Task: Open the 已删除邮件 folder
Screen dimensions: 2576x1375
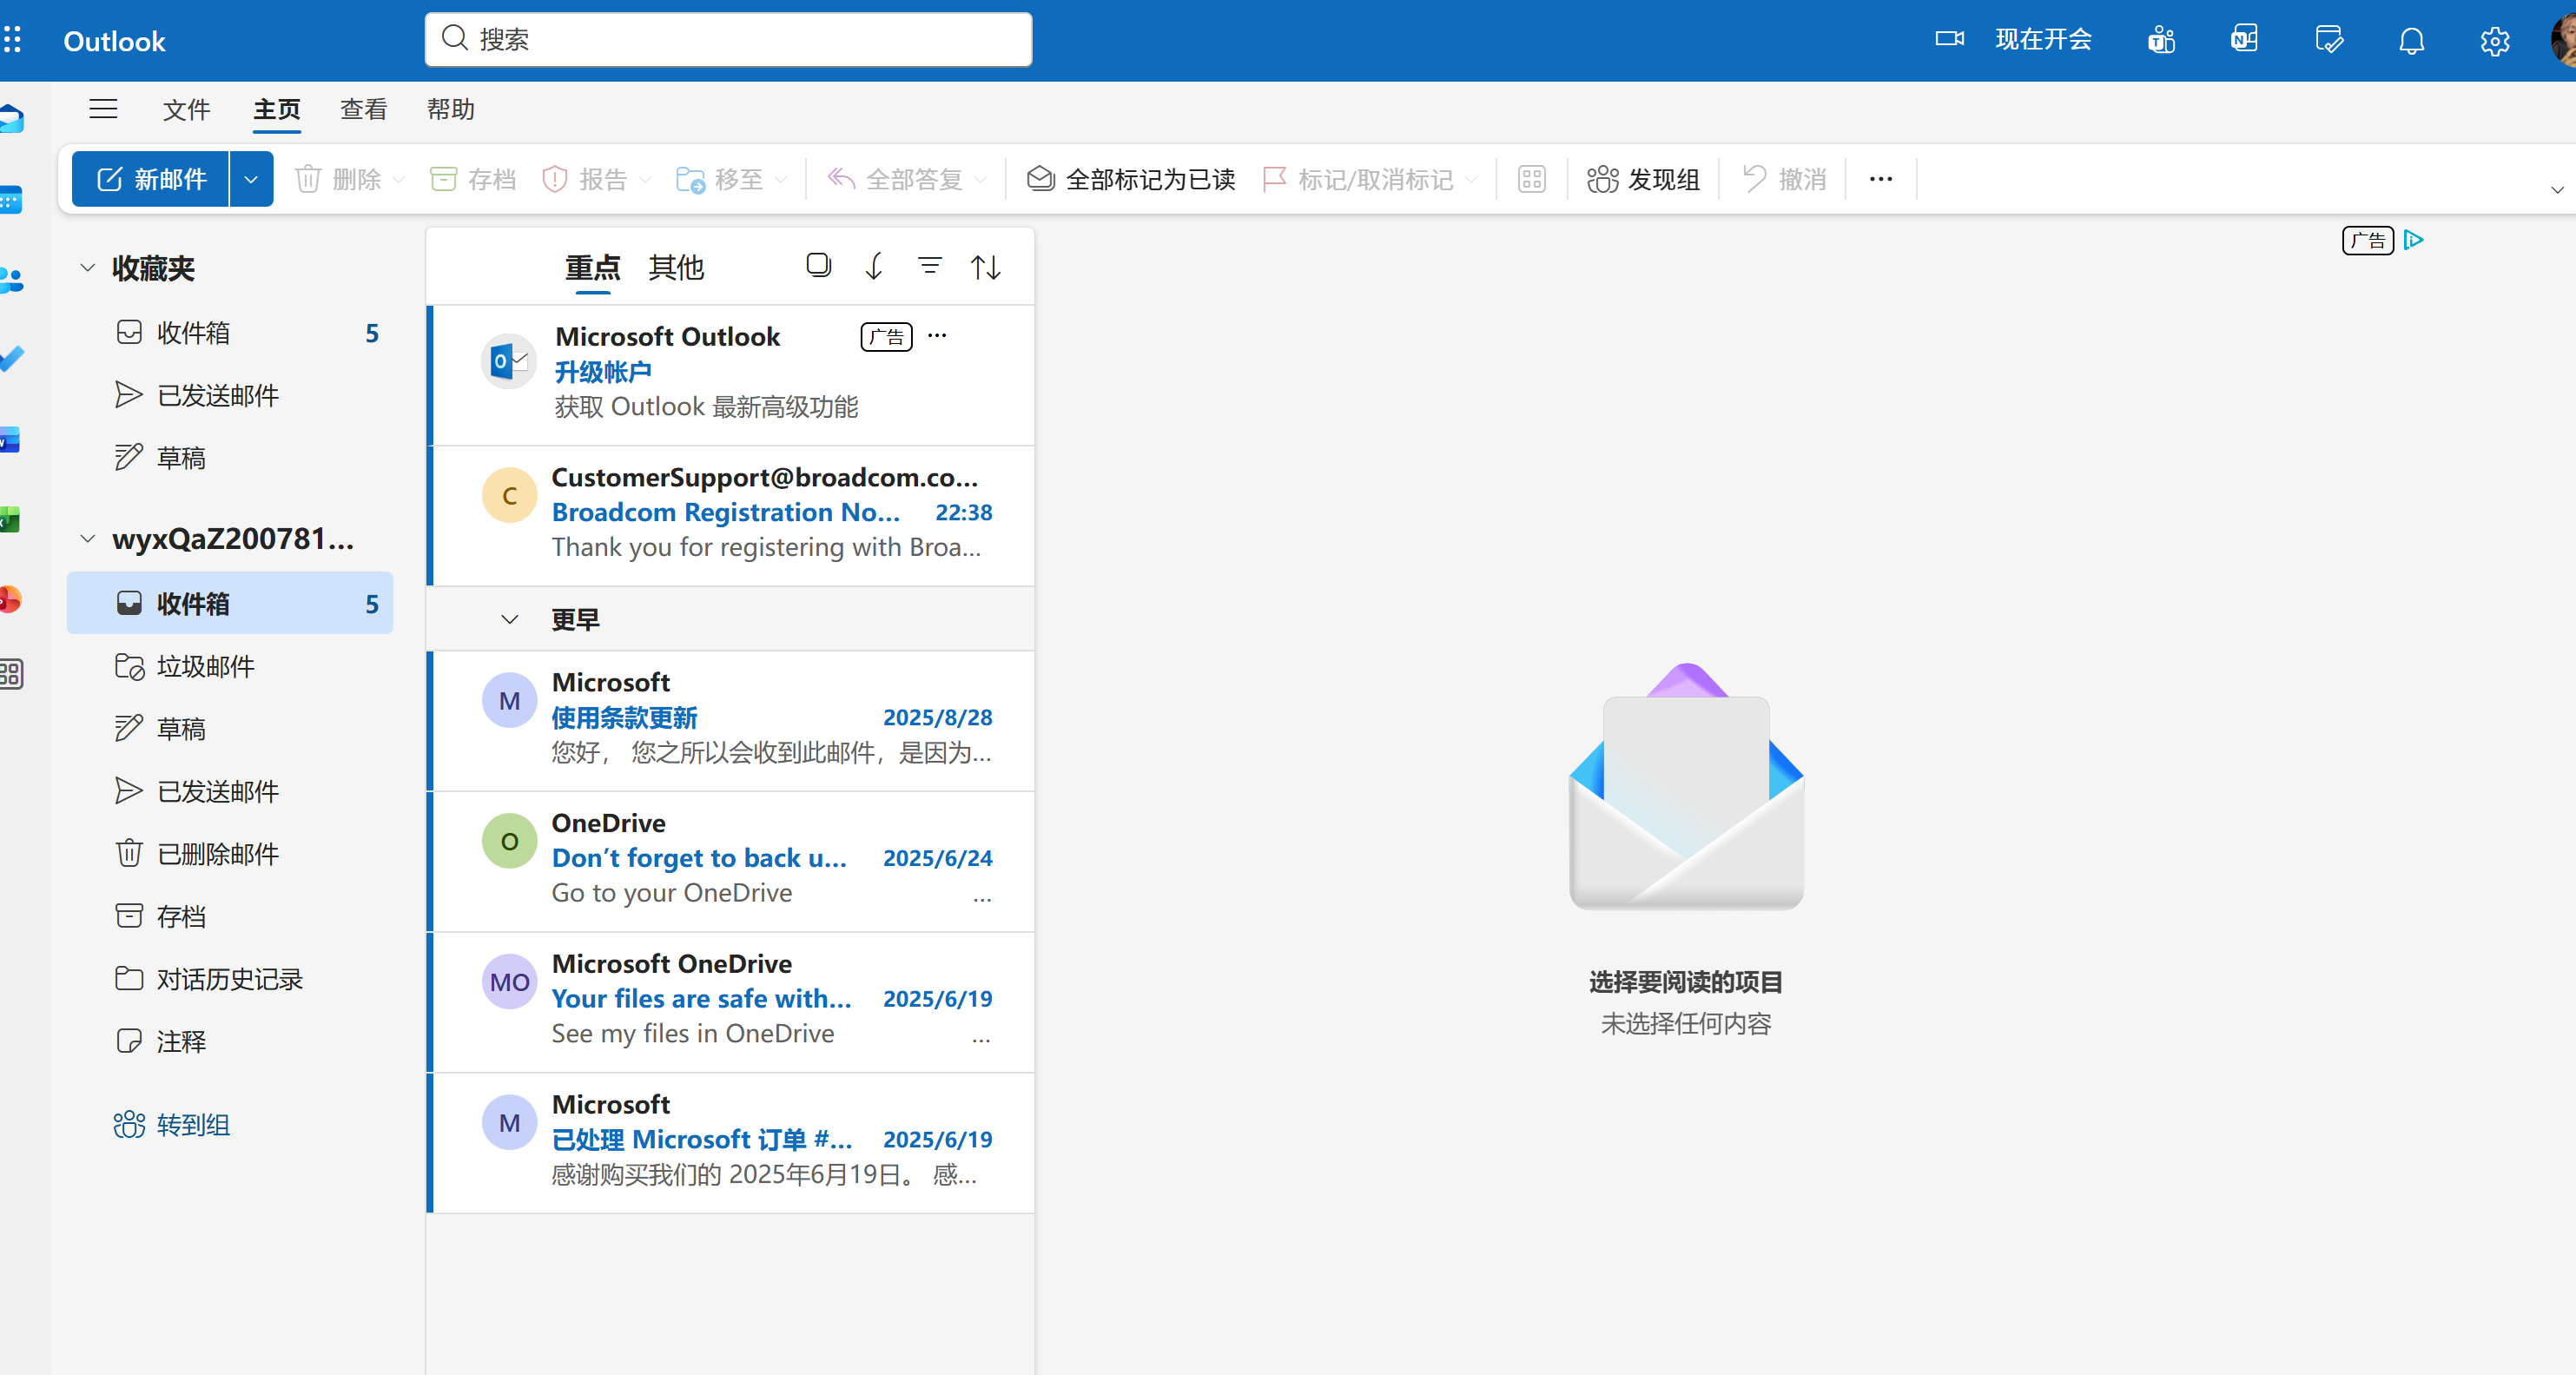Action: pos(230,854)
